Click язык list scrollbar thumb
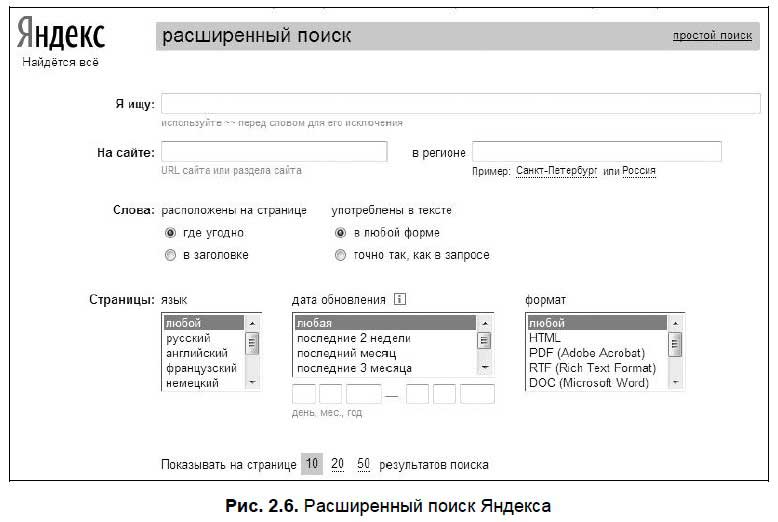Image resolution: width=778 pixels, height=522 pixels. tap(252, 343)
